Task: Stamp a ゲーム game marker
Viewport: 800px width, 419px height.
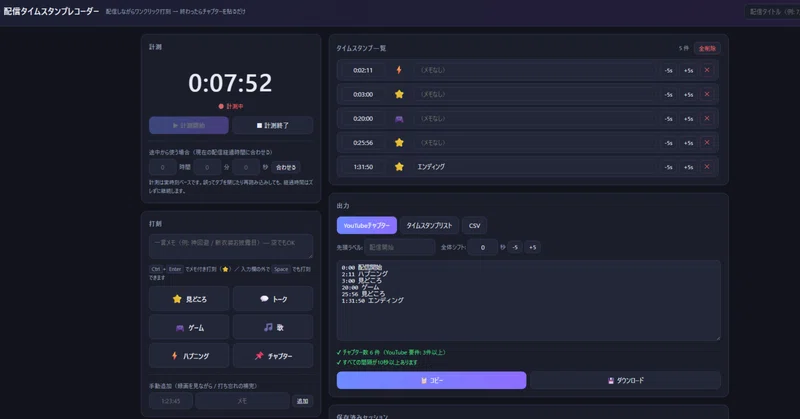Action: click(189, 328)
